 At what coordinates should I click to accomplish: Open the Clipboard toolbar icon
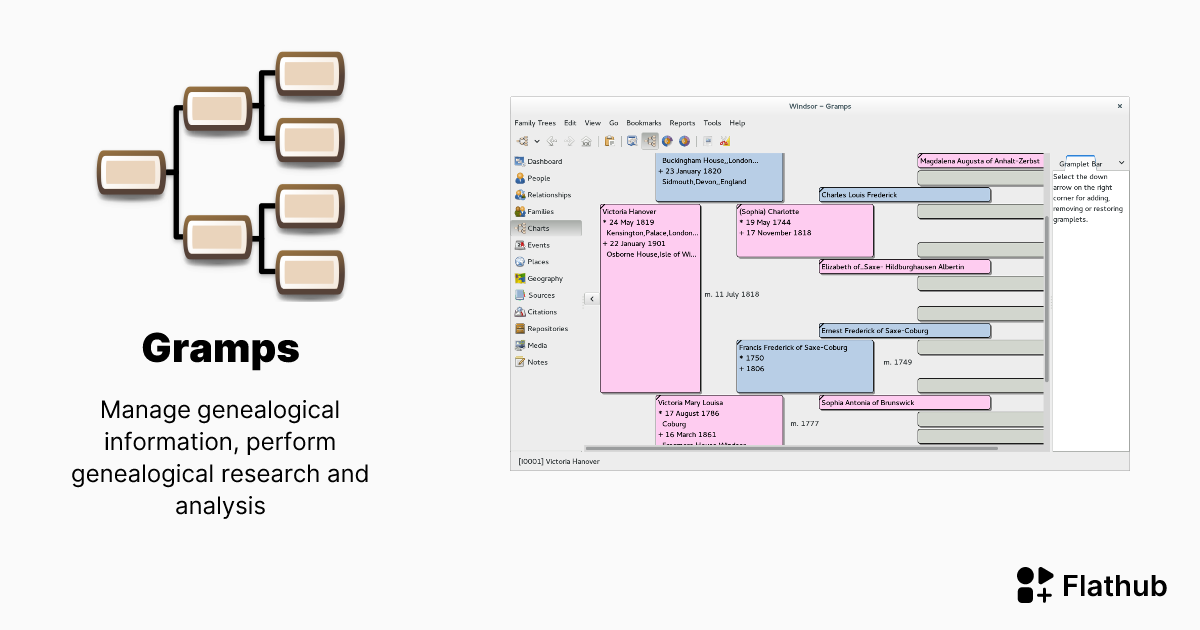tap(609, 141)
